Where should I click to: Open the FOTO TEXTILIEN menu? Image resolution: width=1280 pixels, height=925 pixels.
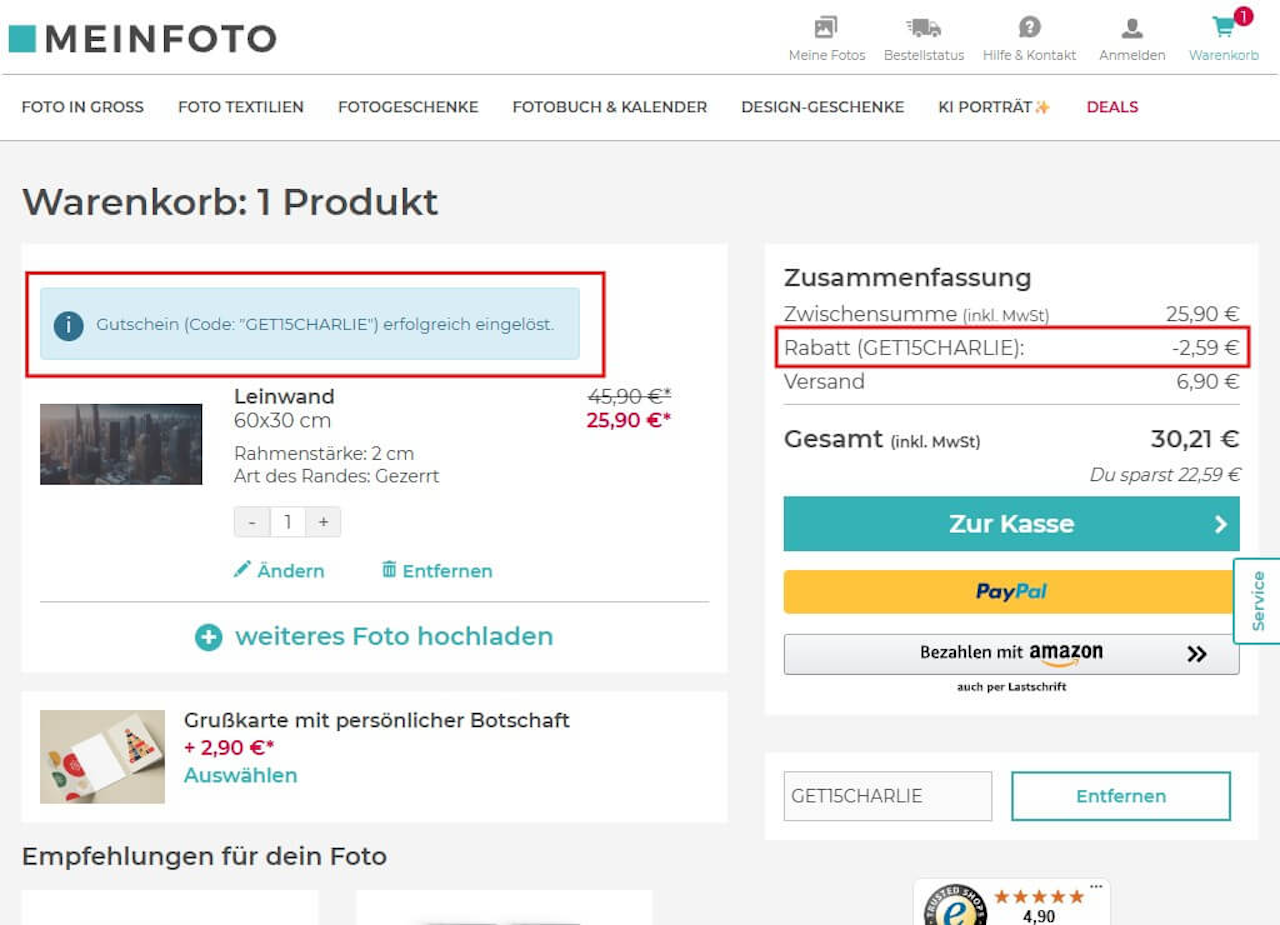pyautogui.click(x=241, y=107)
